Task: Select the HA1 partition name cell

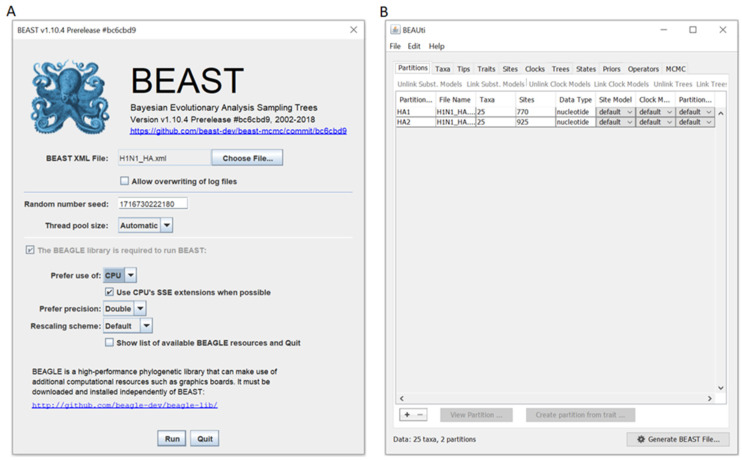Action: coord(415,112)
